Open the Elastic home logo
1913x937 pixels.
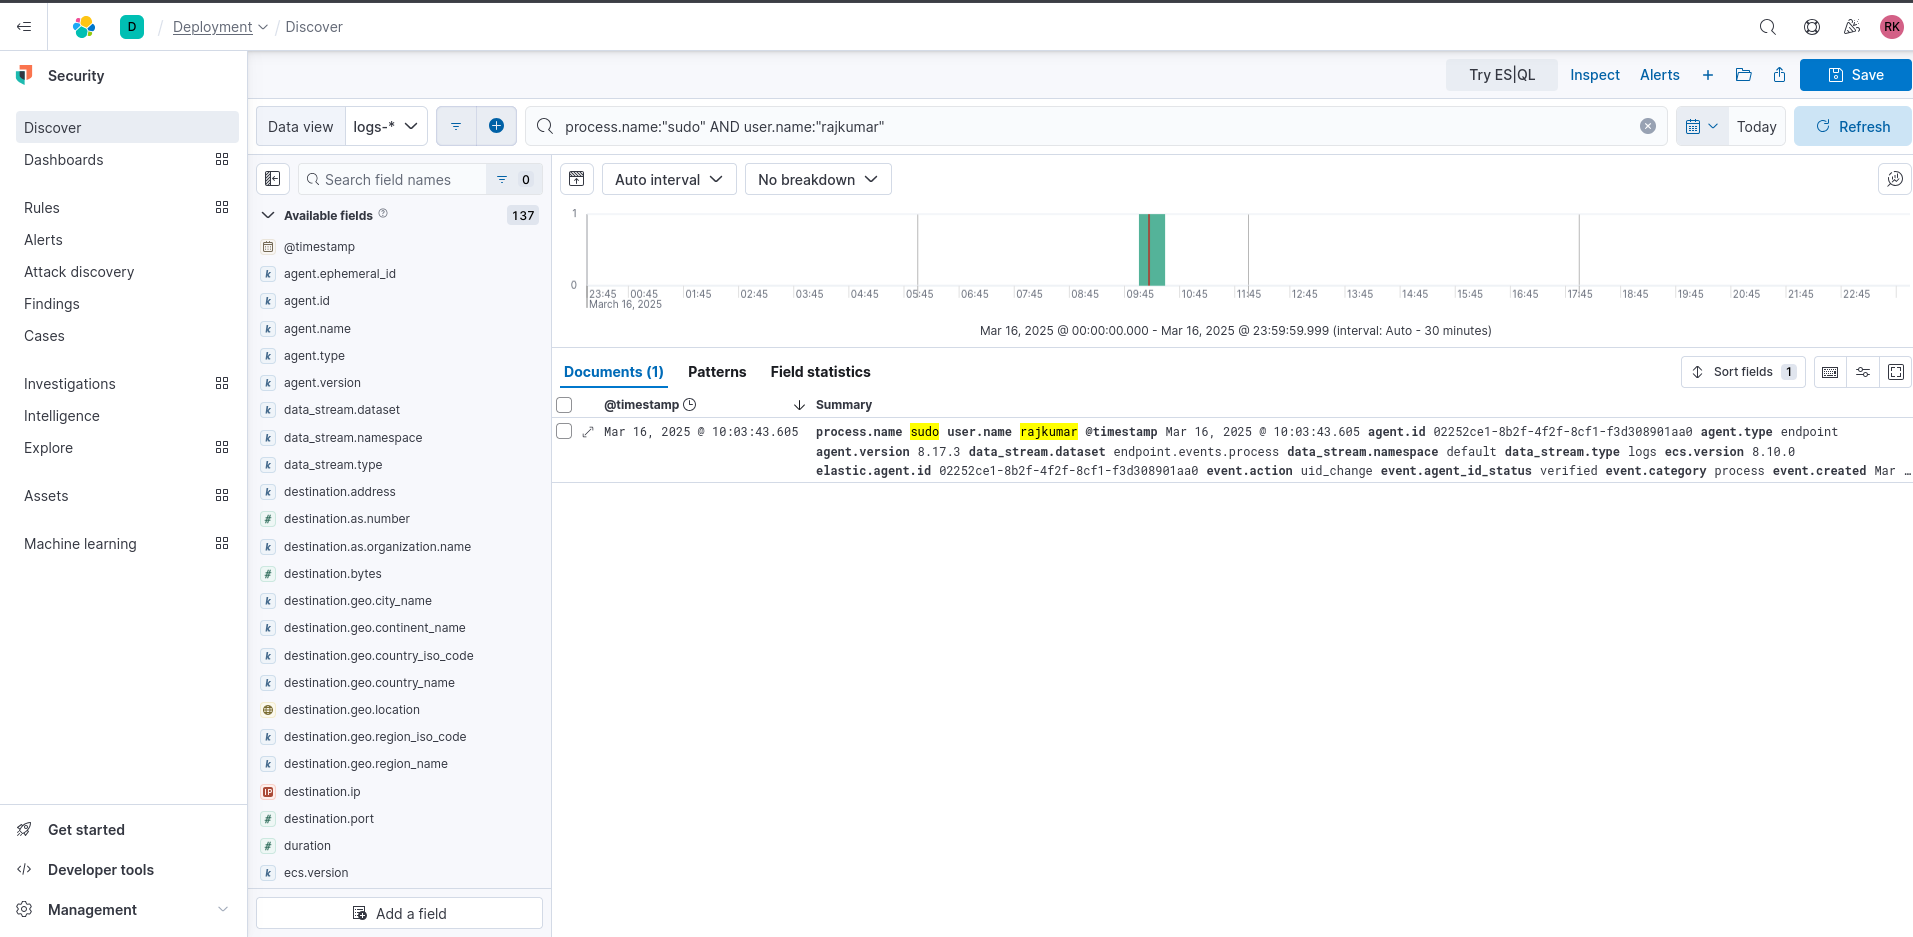[84, 27]
